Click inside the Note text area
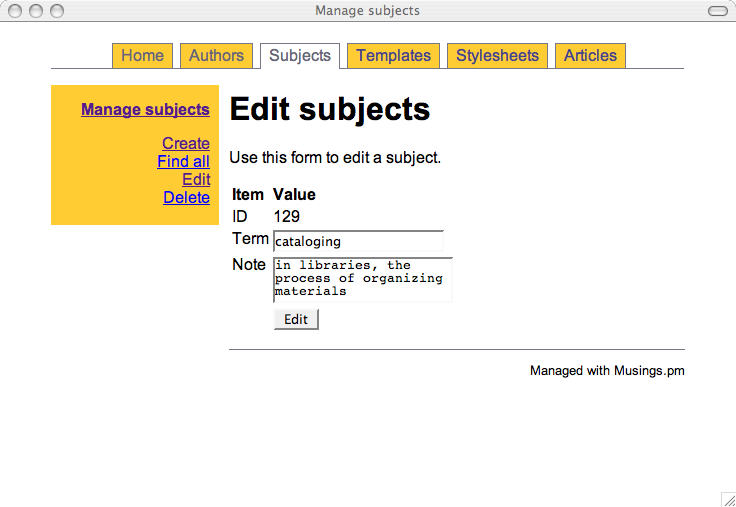The width and height of the screenshot is (736, 507). pyautogui.click(x=362, y=279)
